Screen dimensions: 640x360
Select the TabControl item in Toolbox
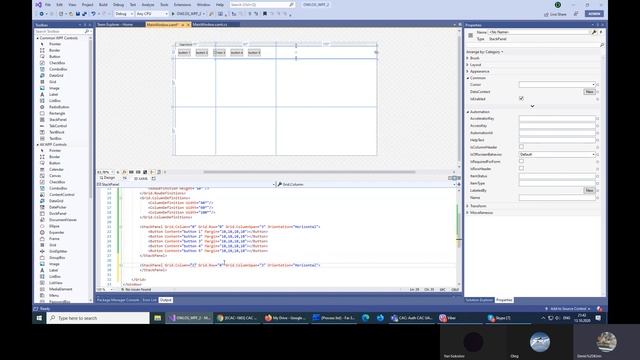click(x=58, y=126)
